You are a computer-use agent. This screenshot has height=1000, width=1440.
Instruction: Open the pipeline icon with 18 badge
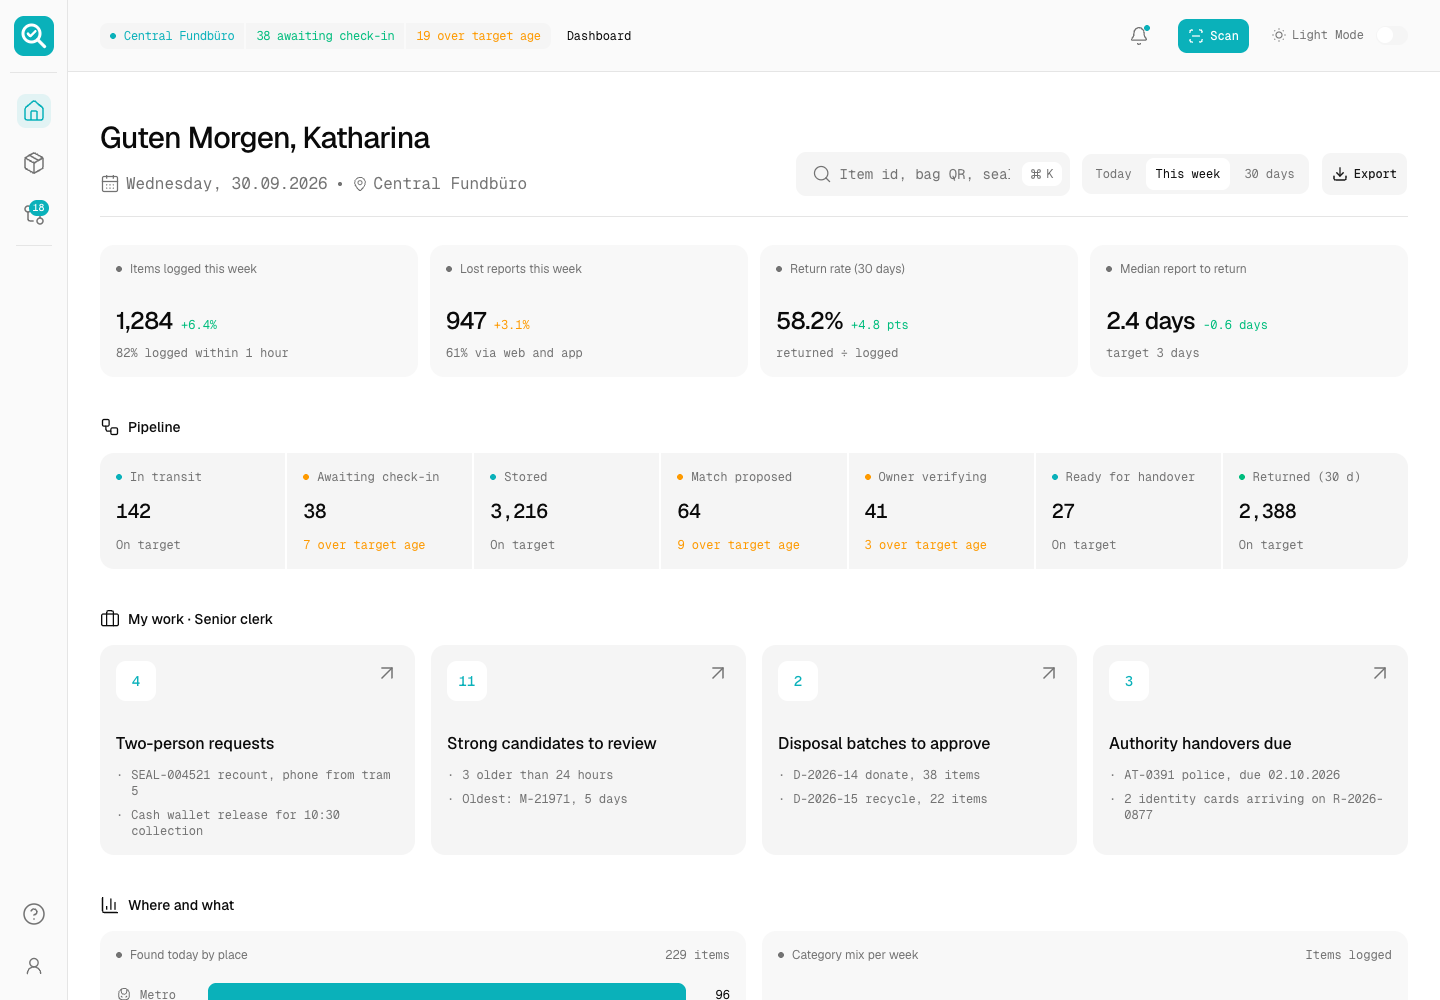pos(34,214)
